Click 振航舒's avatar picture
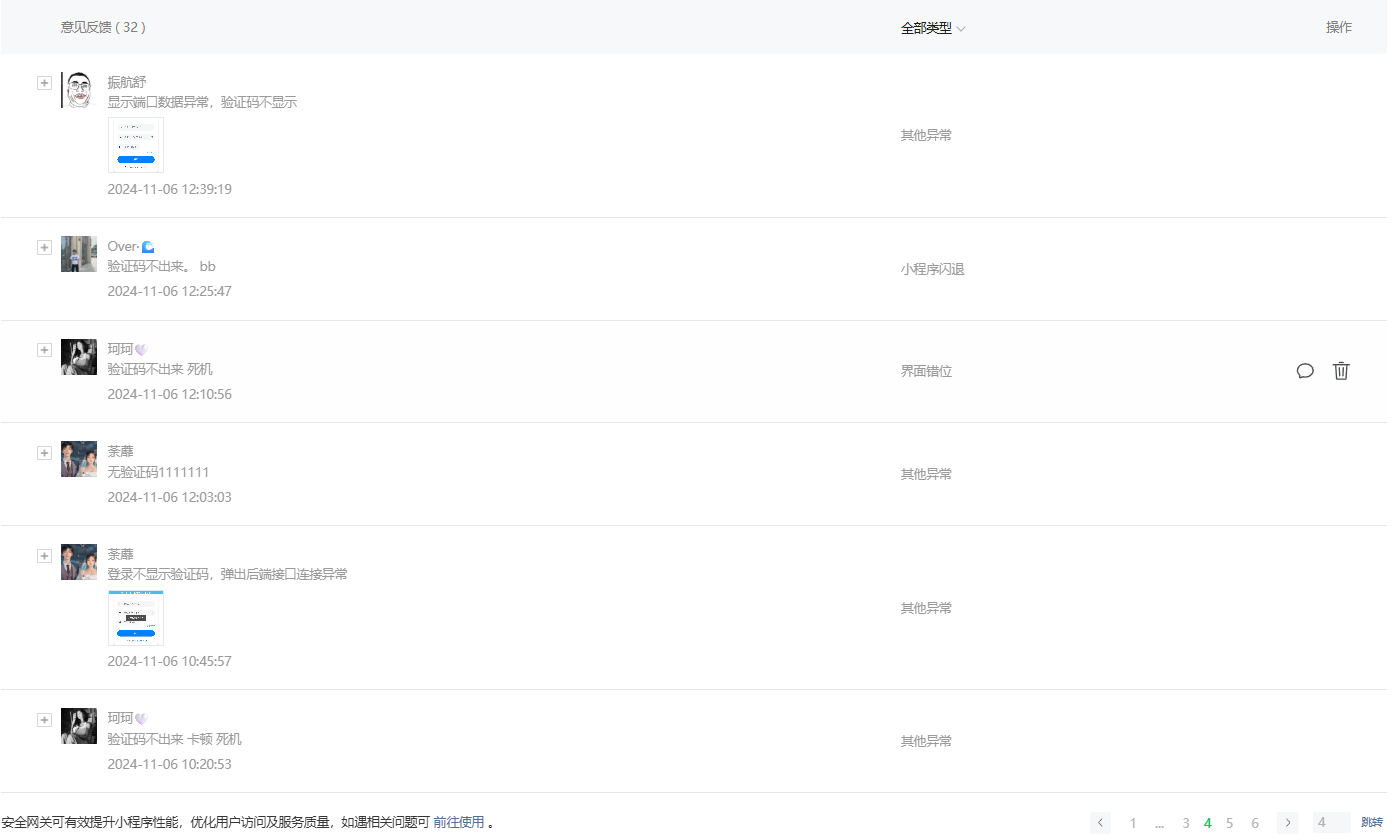This screenshot has height=839, width=1396. tap(79, 90)
